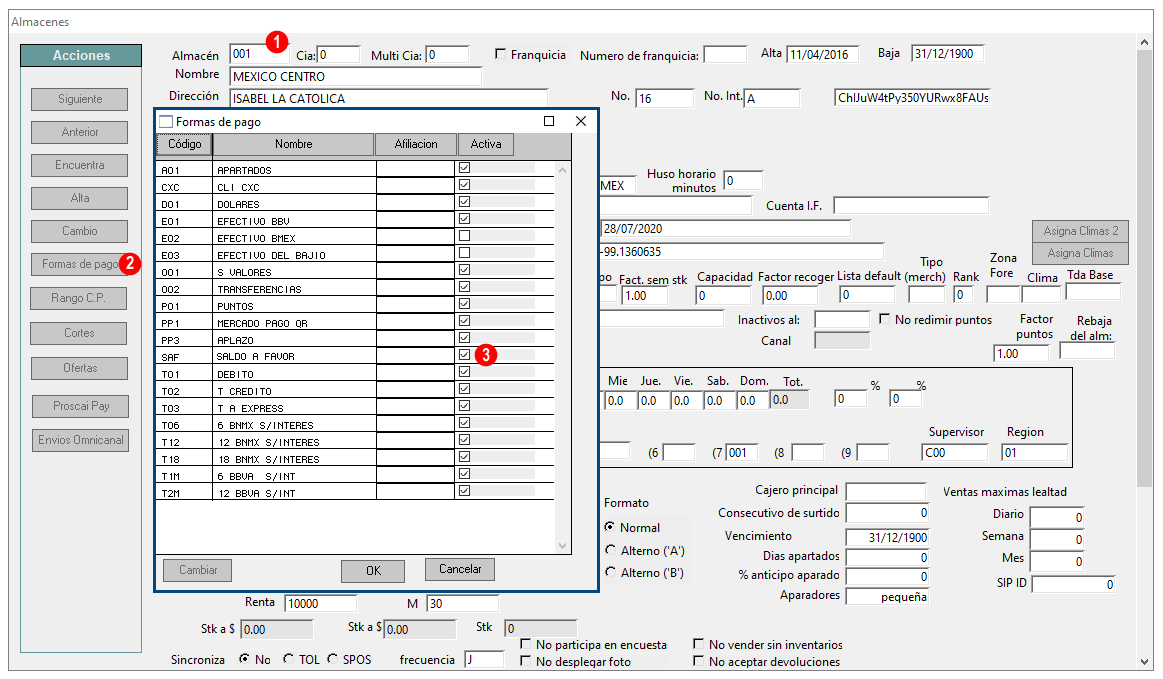Open the Rango C.P. action

click(79, 298)
